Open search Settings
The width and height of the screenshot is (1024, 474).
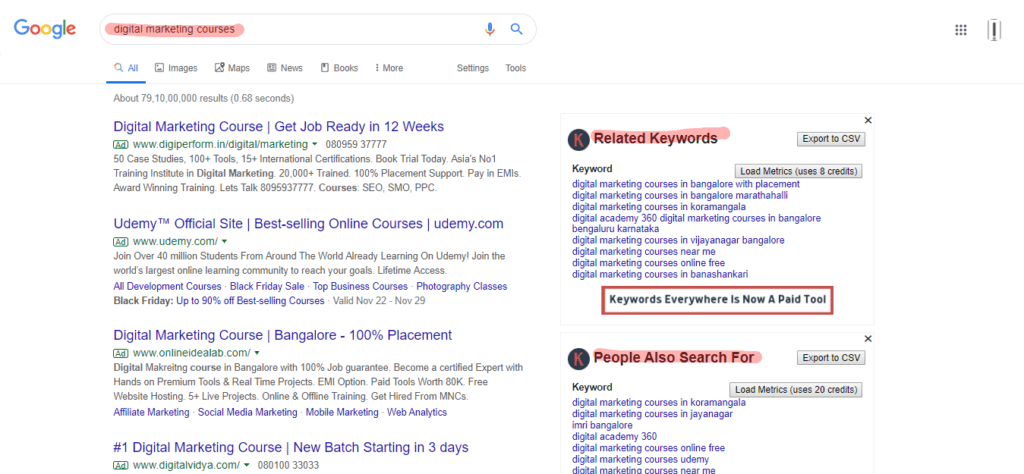[473, 68]
